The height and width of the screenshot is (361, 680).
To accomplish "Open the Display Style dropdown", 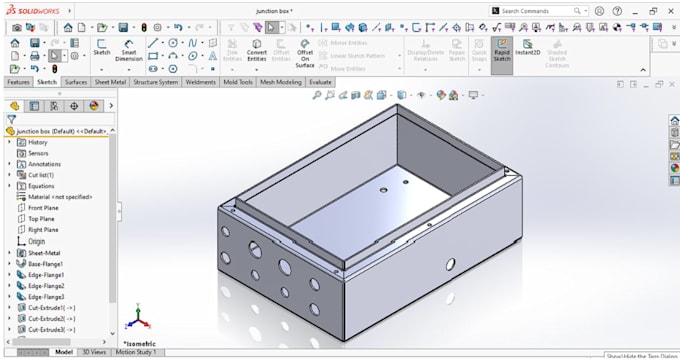I will click(411, 95).
